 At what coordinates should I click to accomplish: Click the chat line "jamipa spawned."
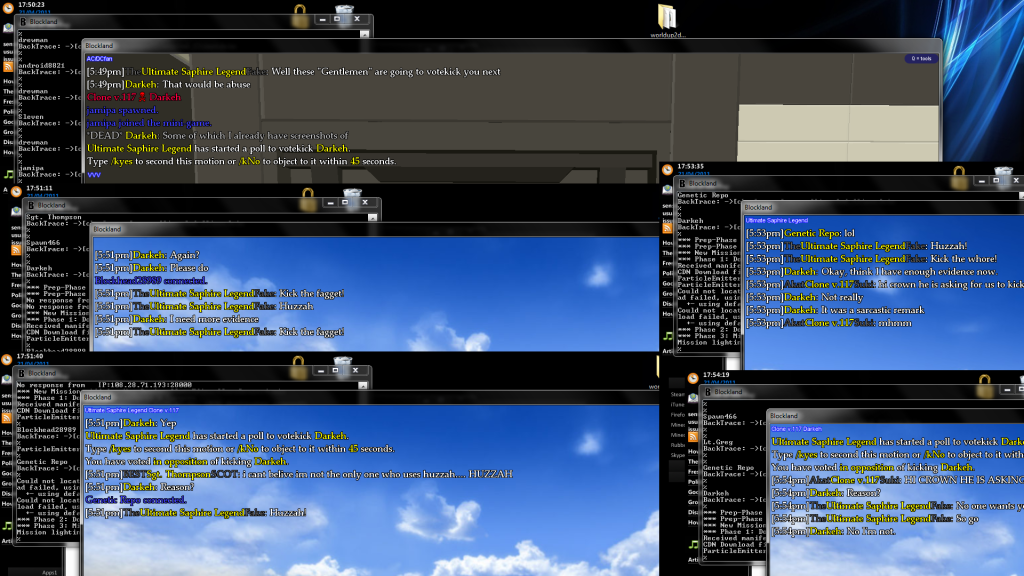122,110
